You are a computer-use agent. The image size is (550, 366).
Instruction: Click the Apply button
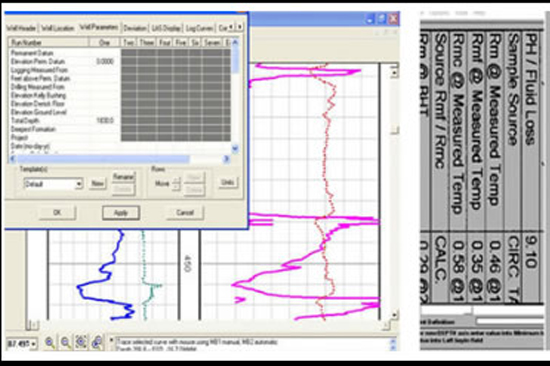121,213
